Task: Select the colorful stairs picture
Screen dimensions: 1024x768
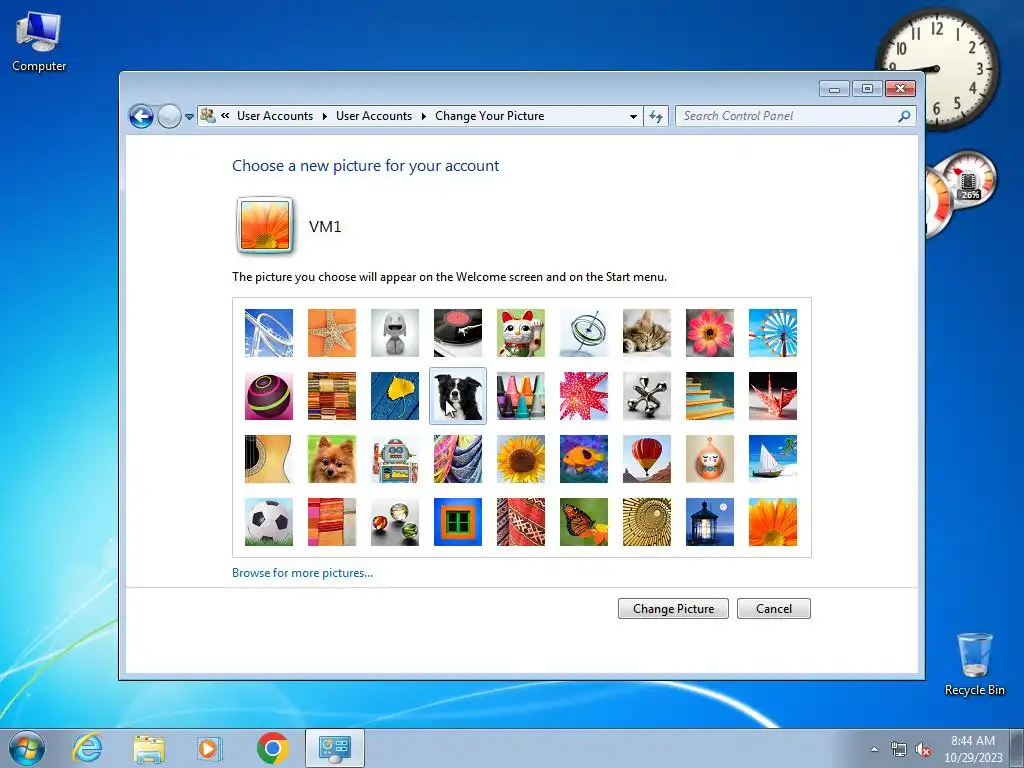Action: pos(710,396)
